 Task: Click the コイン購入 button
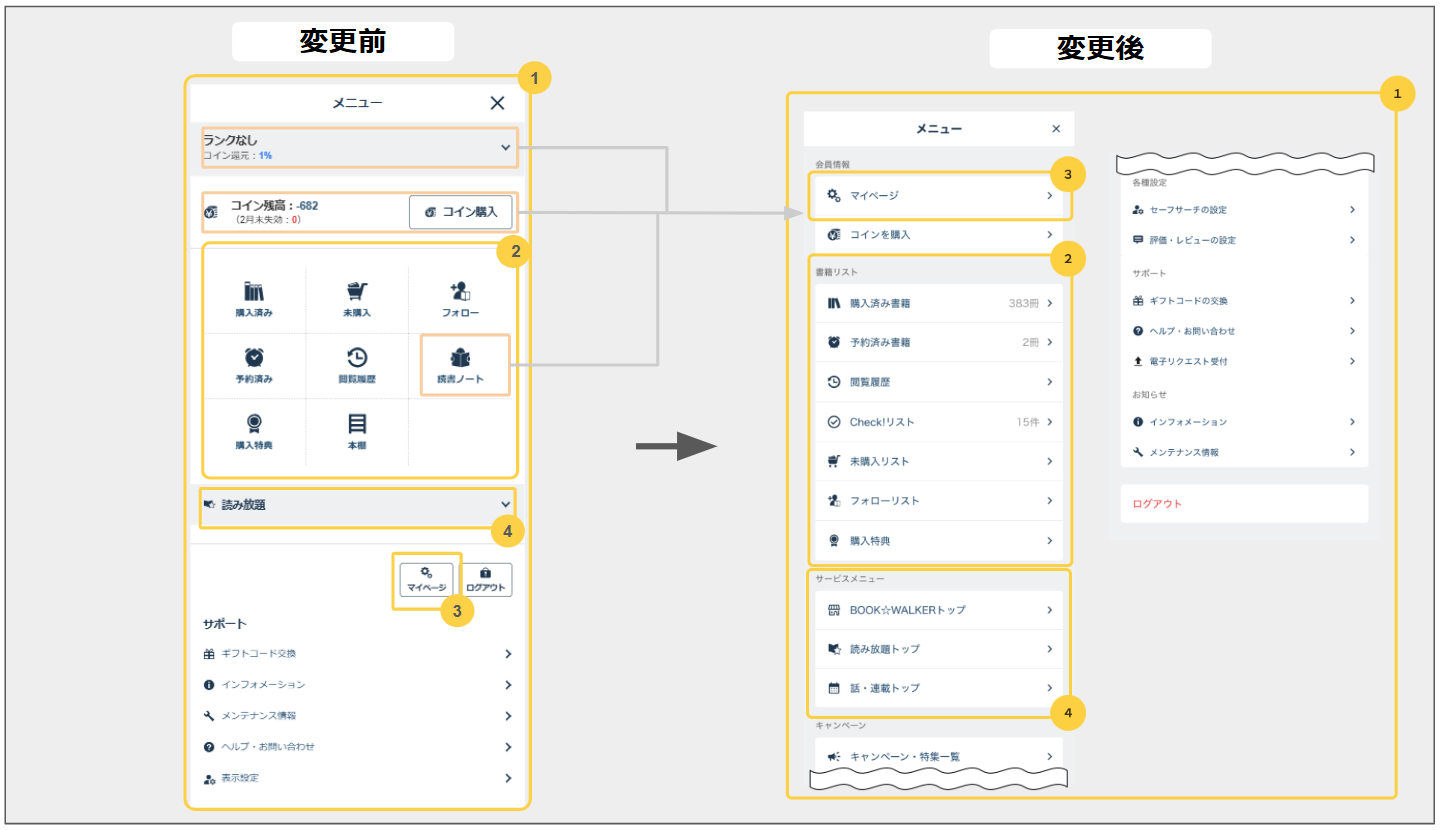pos(461,212)
